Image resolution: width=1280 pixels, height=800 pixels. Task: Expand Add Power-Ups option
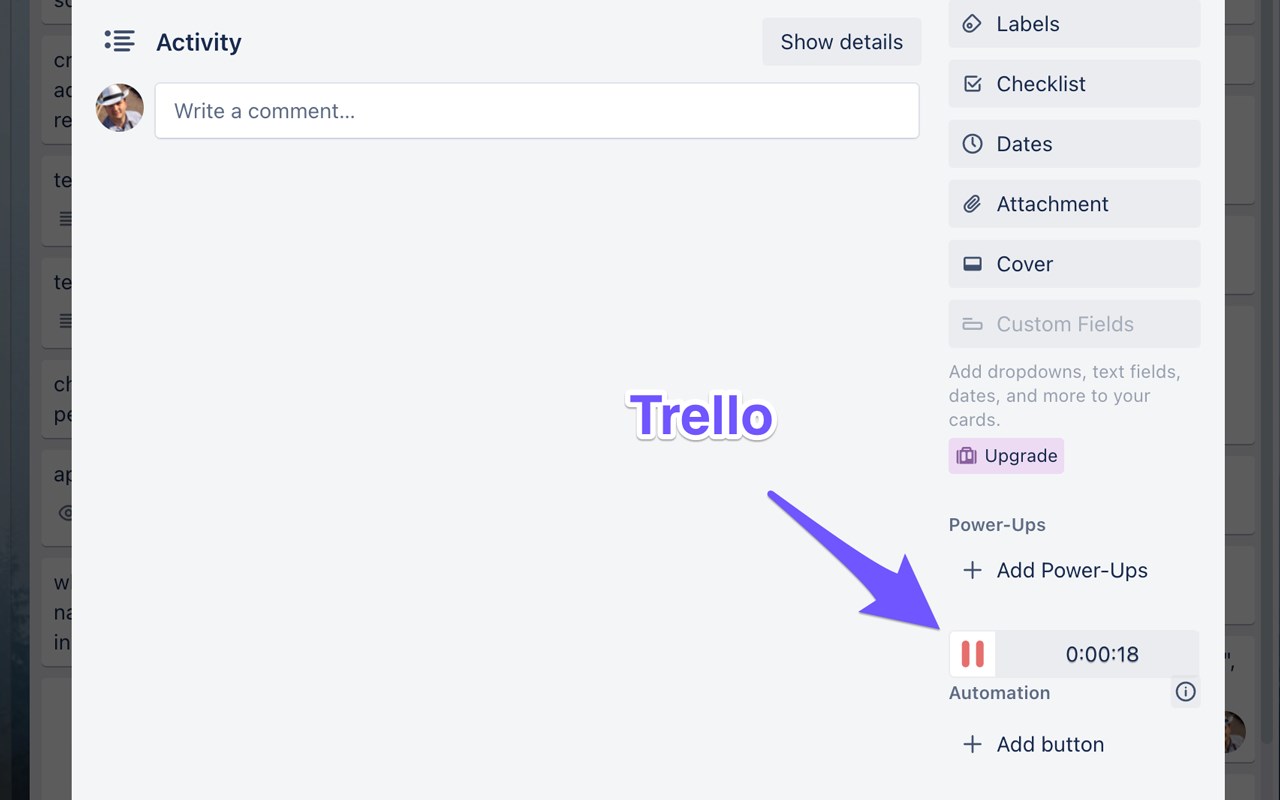1053,571
